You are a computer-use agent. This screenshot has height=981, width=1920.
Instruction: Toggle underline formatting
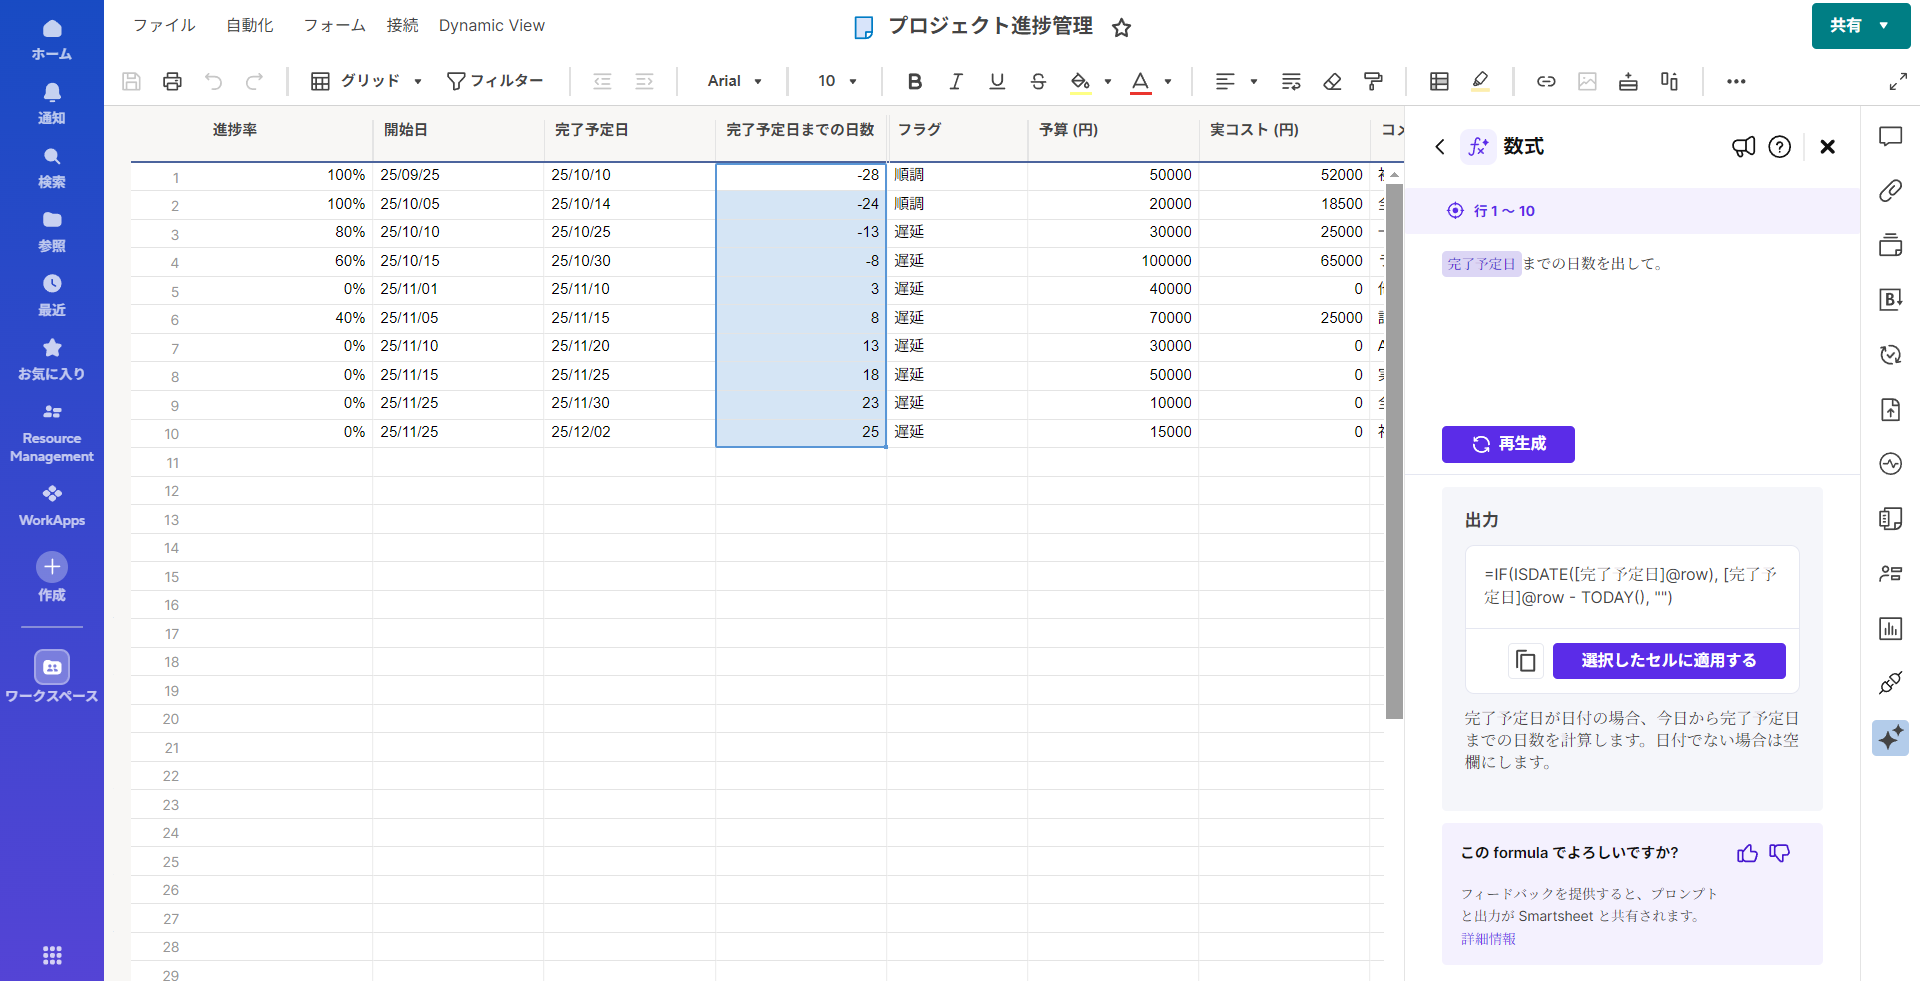997,82
